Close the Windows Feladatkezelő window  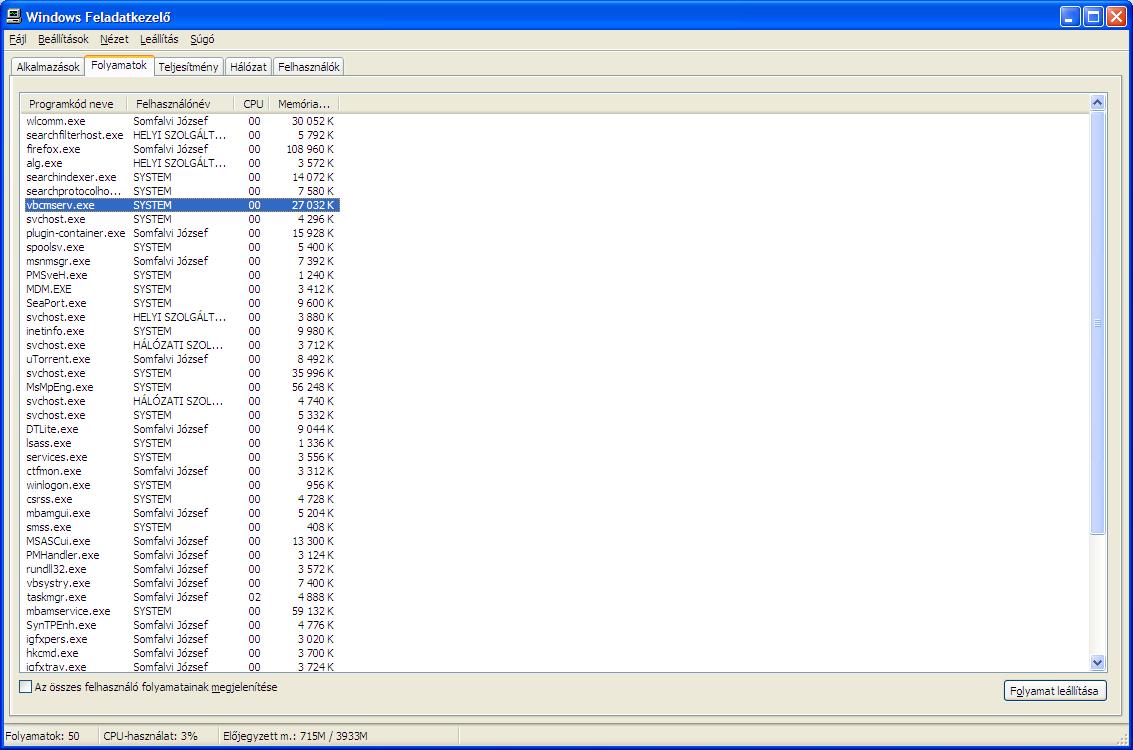[1116, 17]
